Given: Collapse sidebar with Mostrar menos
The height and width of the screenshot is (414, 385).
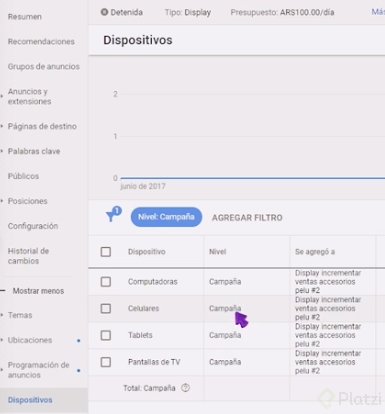Looking at the screenshot, I should pyautogui.click(x=38, y=291).
